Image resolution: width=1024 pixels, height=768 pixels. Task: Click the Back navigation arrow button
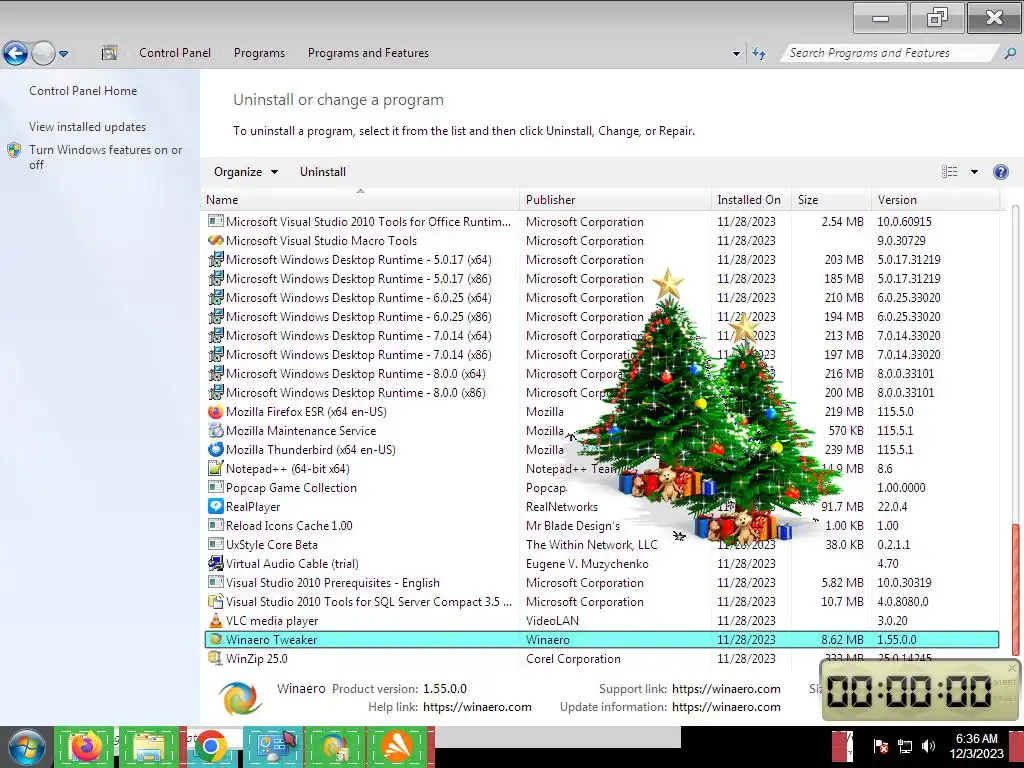click(x=15, y=54)
